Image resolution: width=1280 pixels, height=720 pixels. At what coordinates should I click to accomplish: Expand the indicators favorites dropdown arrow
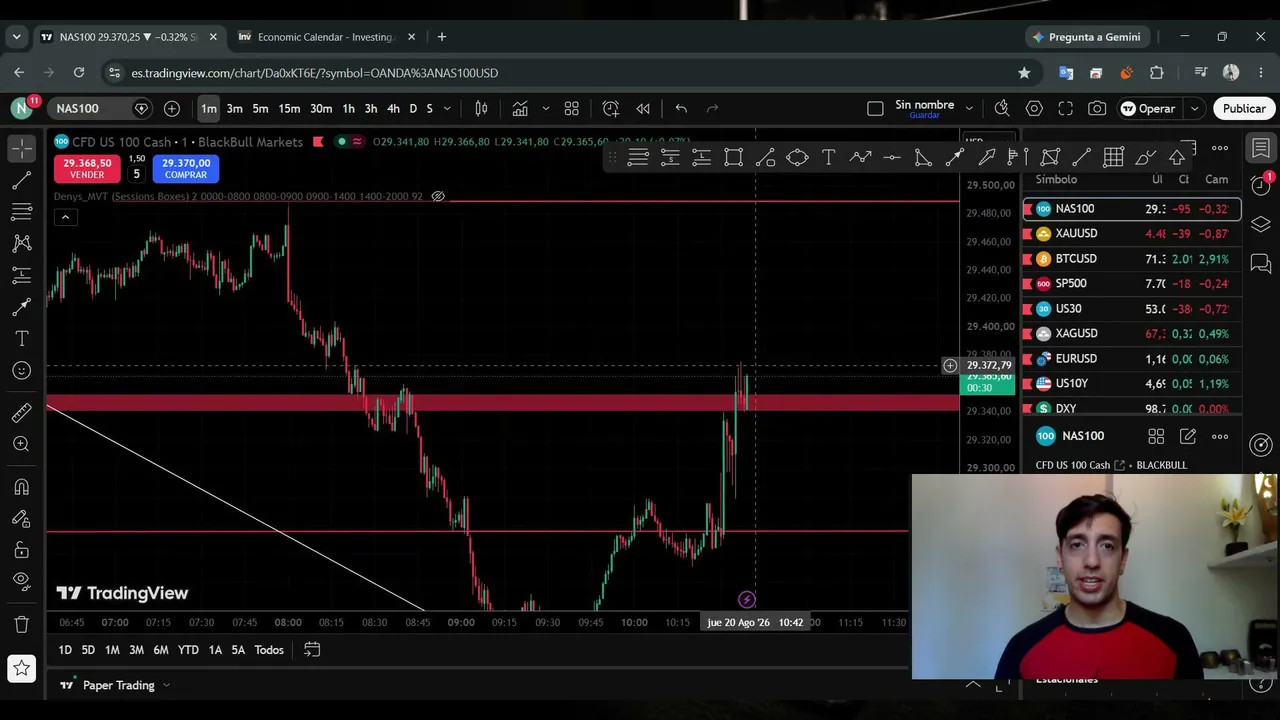545,108
